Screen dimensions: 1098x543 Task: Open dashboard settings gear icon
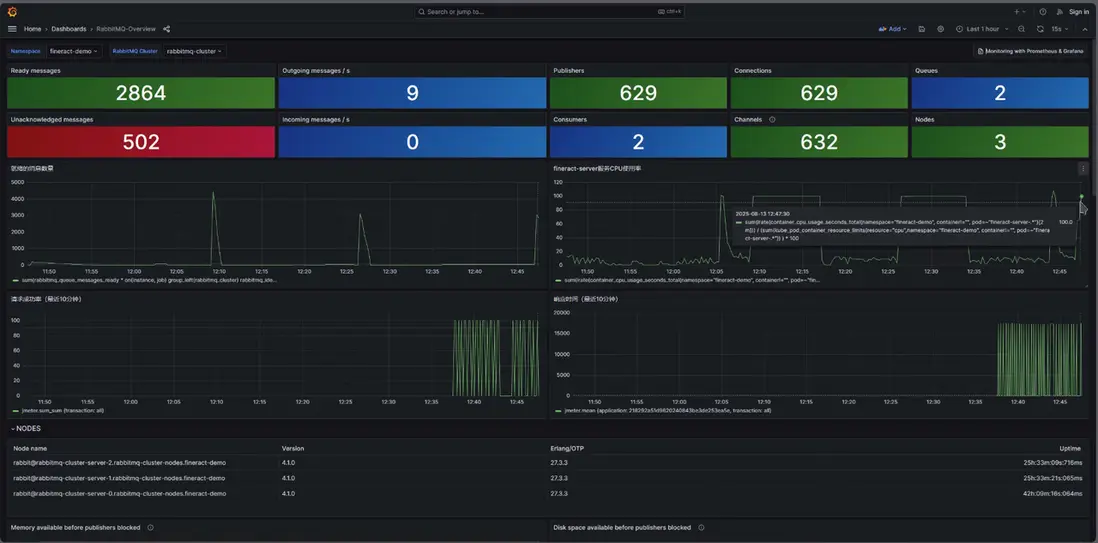940,29
